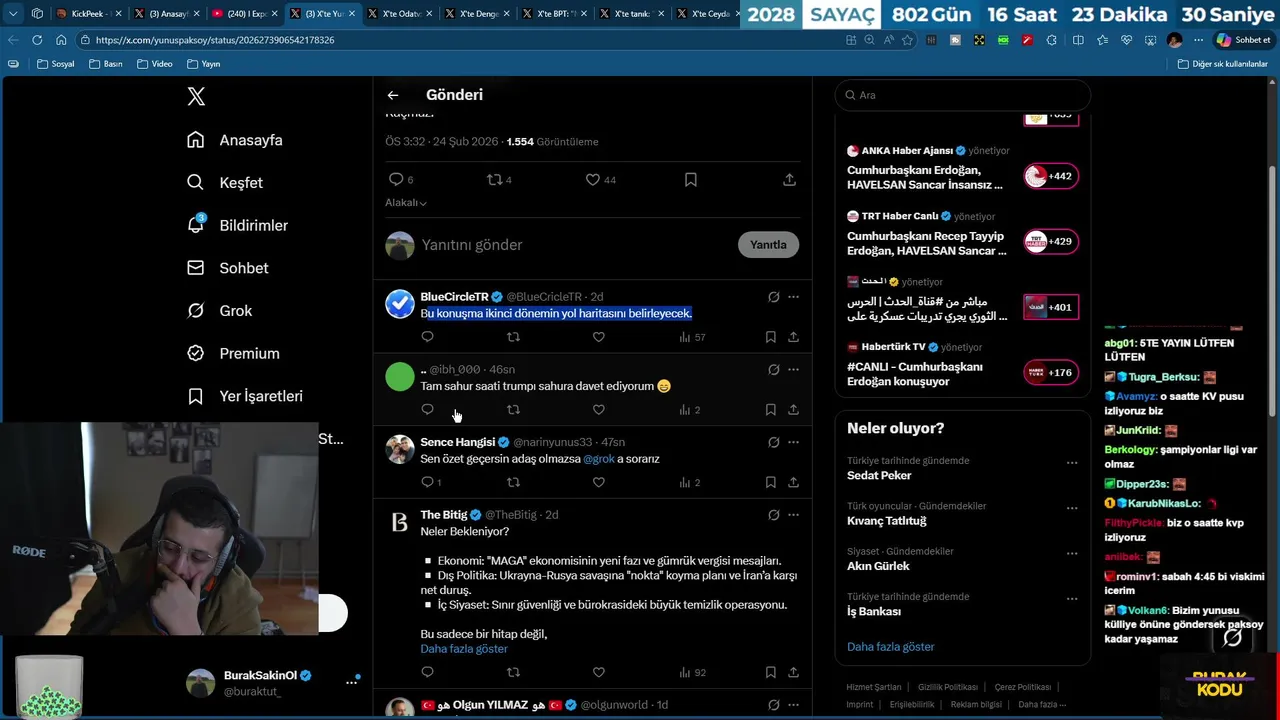Open the Gizlilik Politikası footer link

pos(948,688)
